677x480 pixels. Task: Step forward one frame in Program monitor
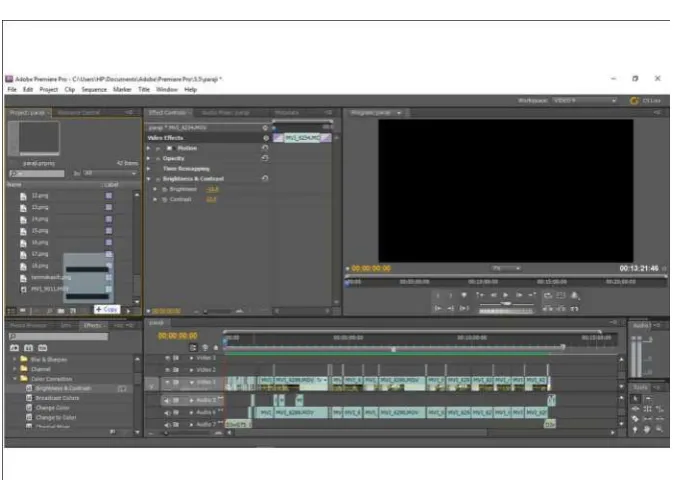point(519,295)
